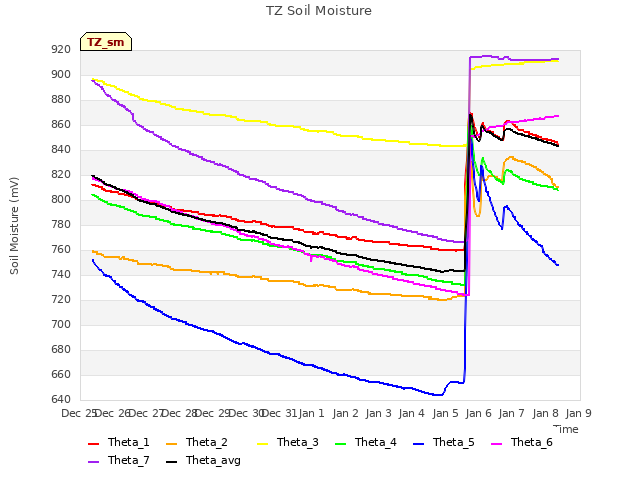Viewport: 640px width, 480px height.
Task: Click the 640 y-axis tick label
Action: click(61, 399)
